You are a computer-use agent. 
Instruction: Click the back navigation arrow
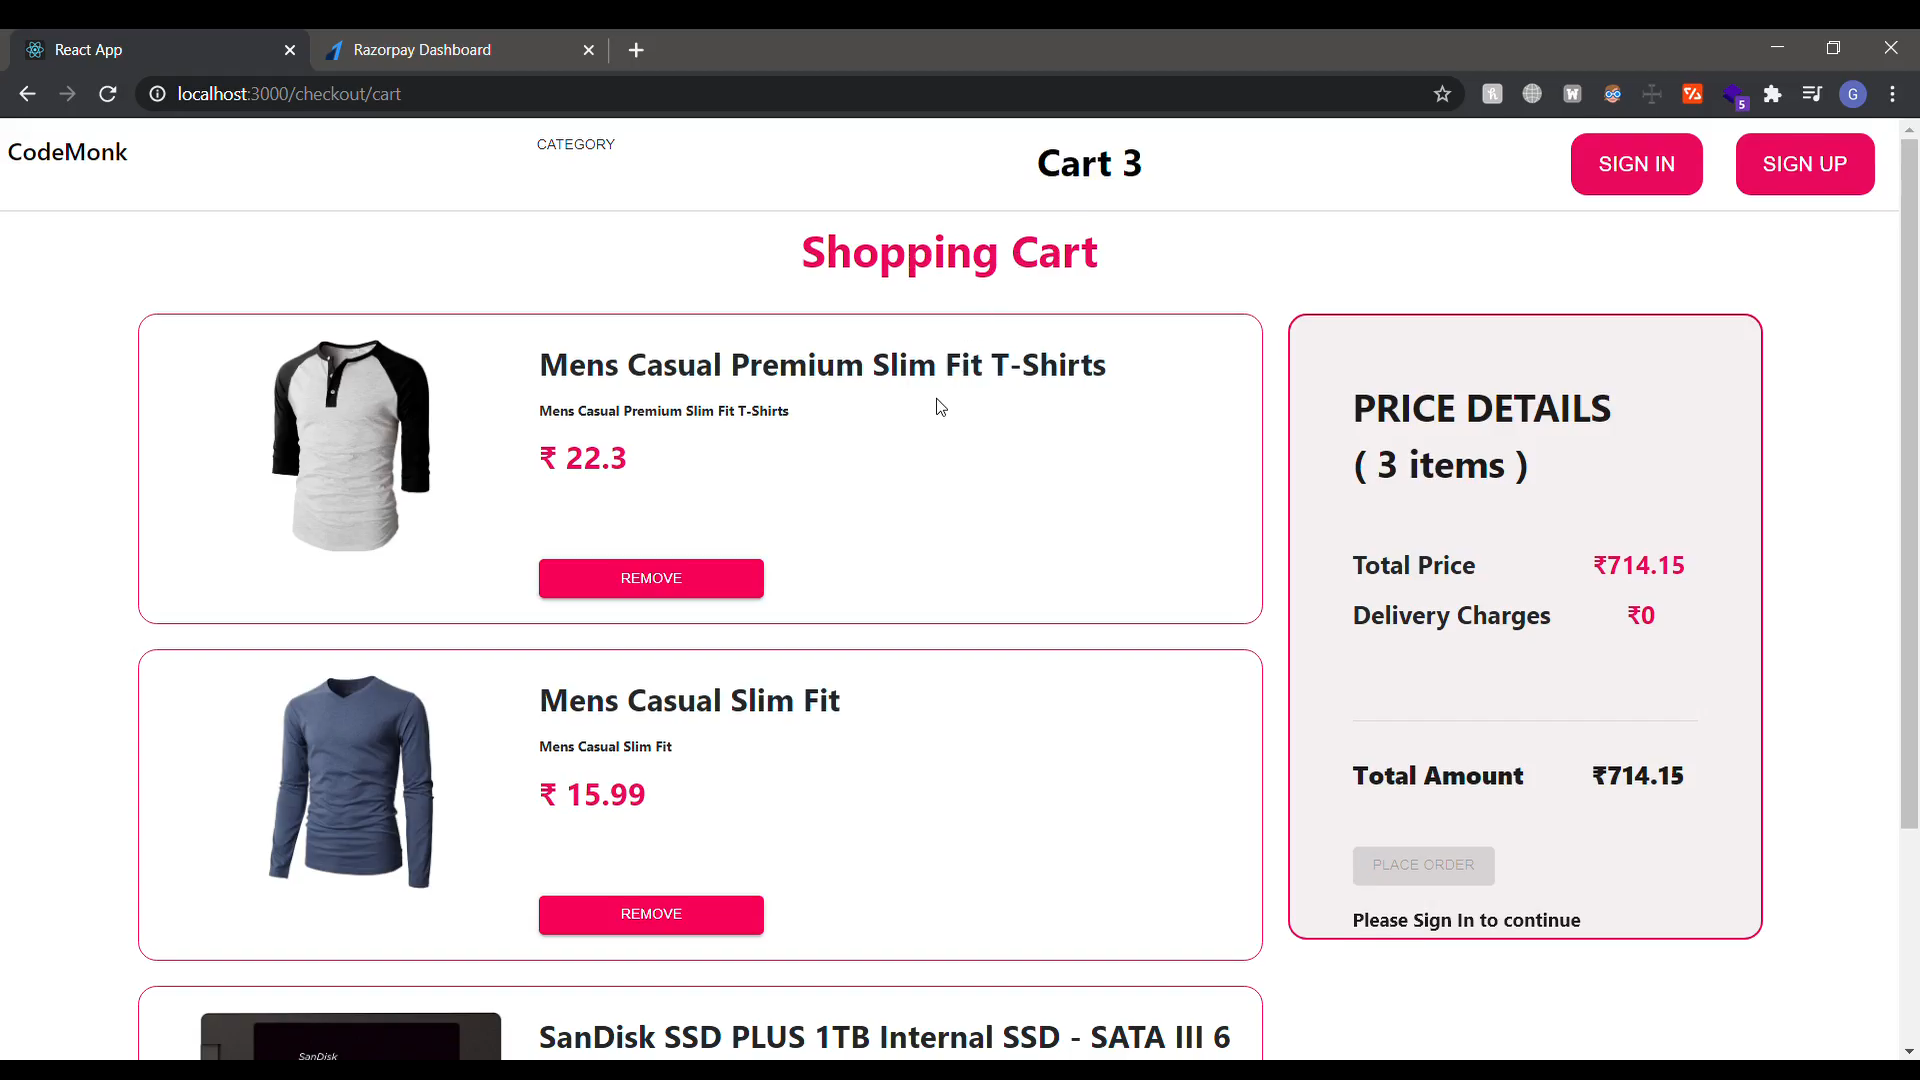click(26, 93)
